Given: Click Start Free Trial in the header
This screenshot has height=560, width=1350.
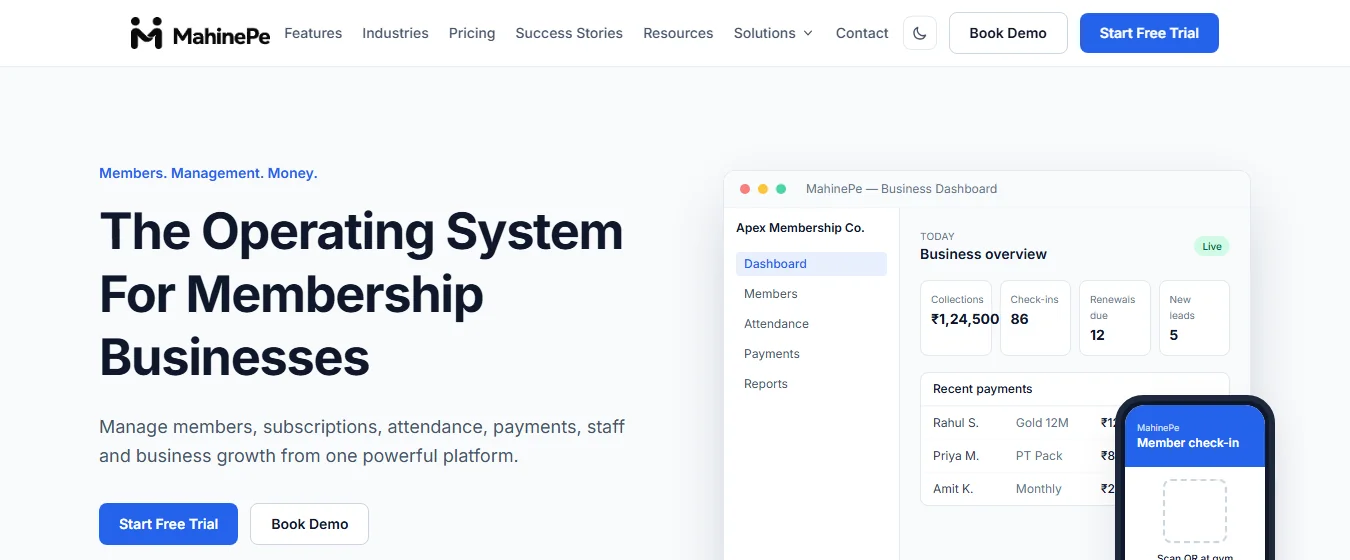Looking at the screenshot, I should (x=1149, y=33).
